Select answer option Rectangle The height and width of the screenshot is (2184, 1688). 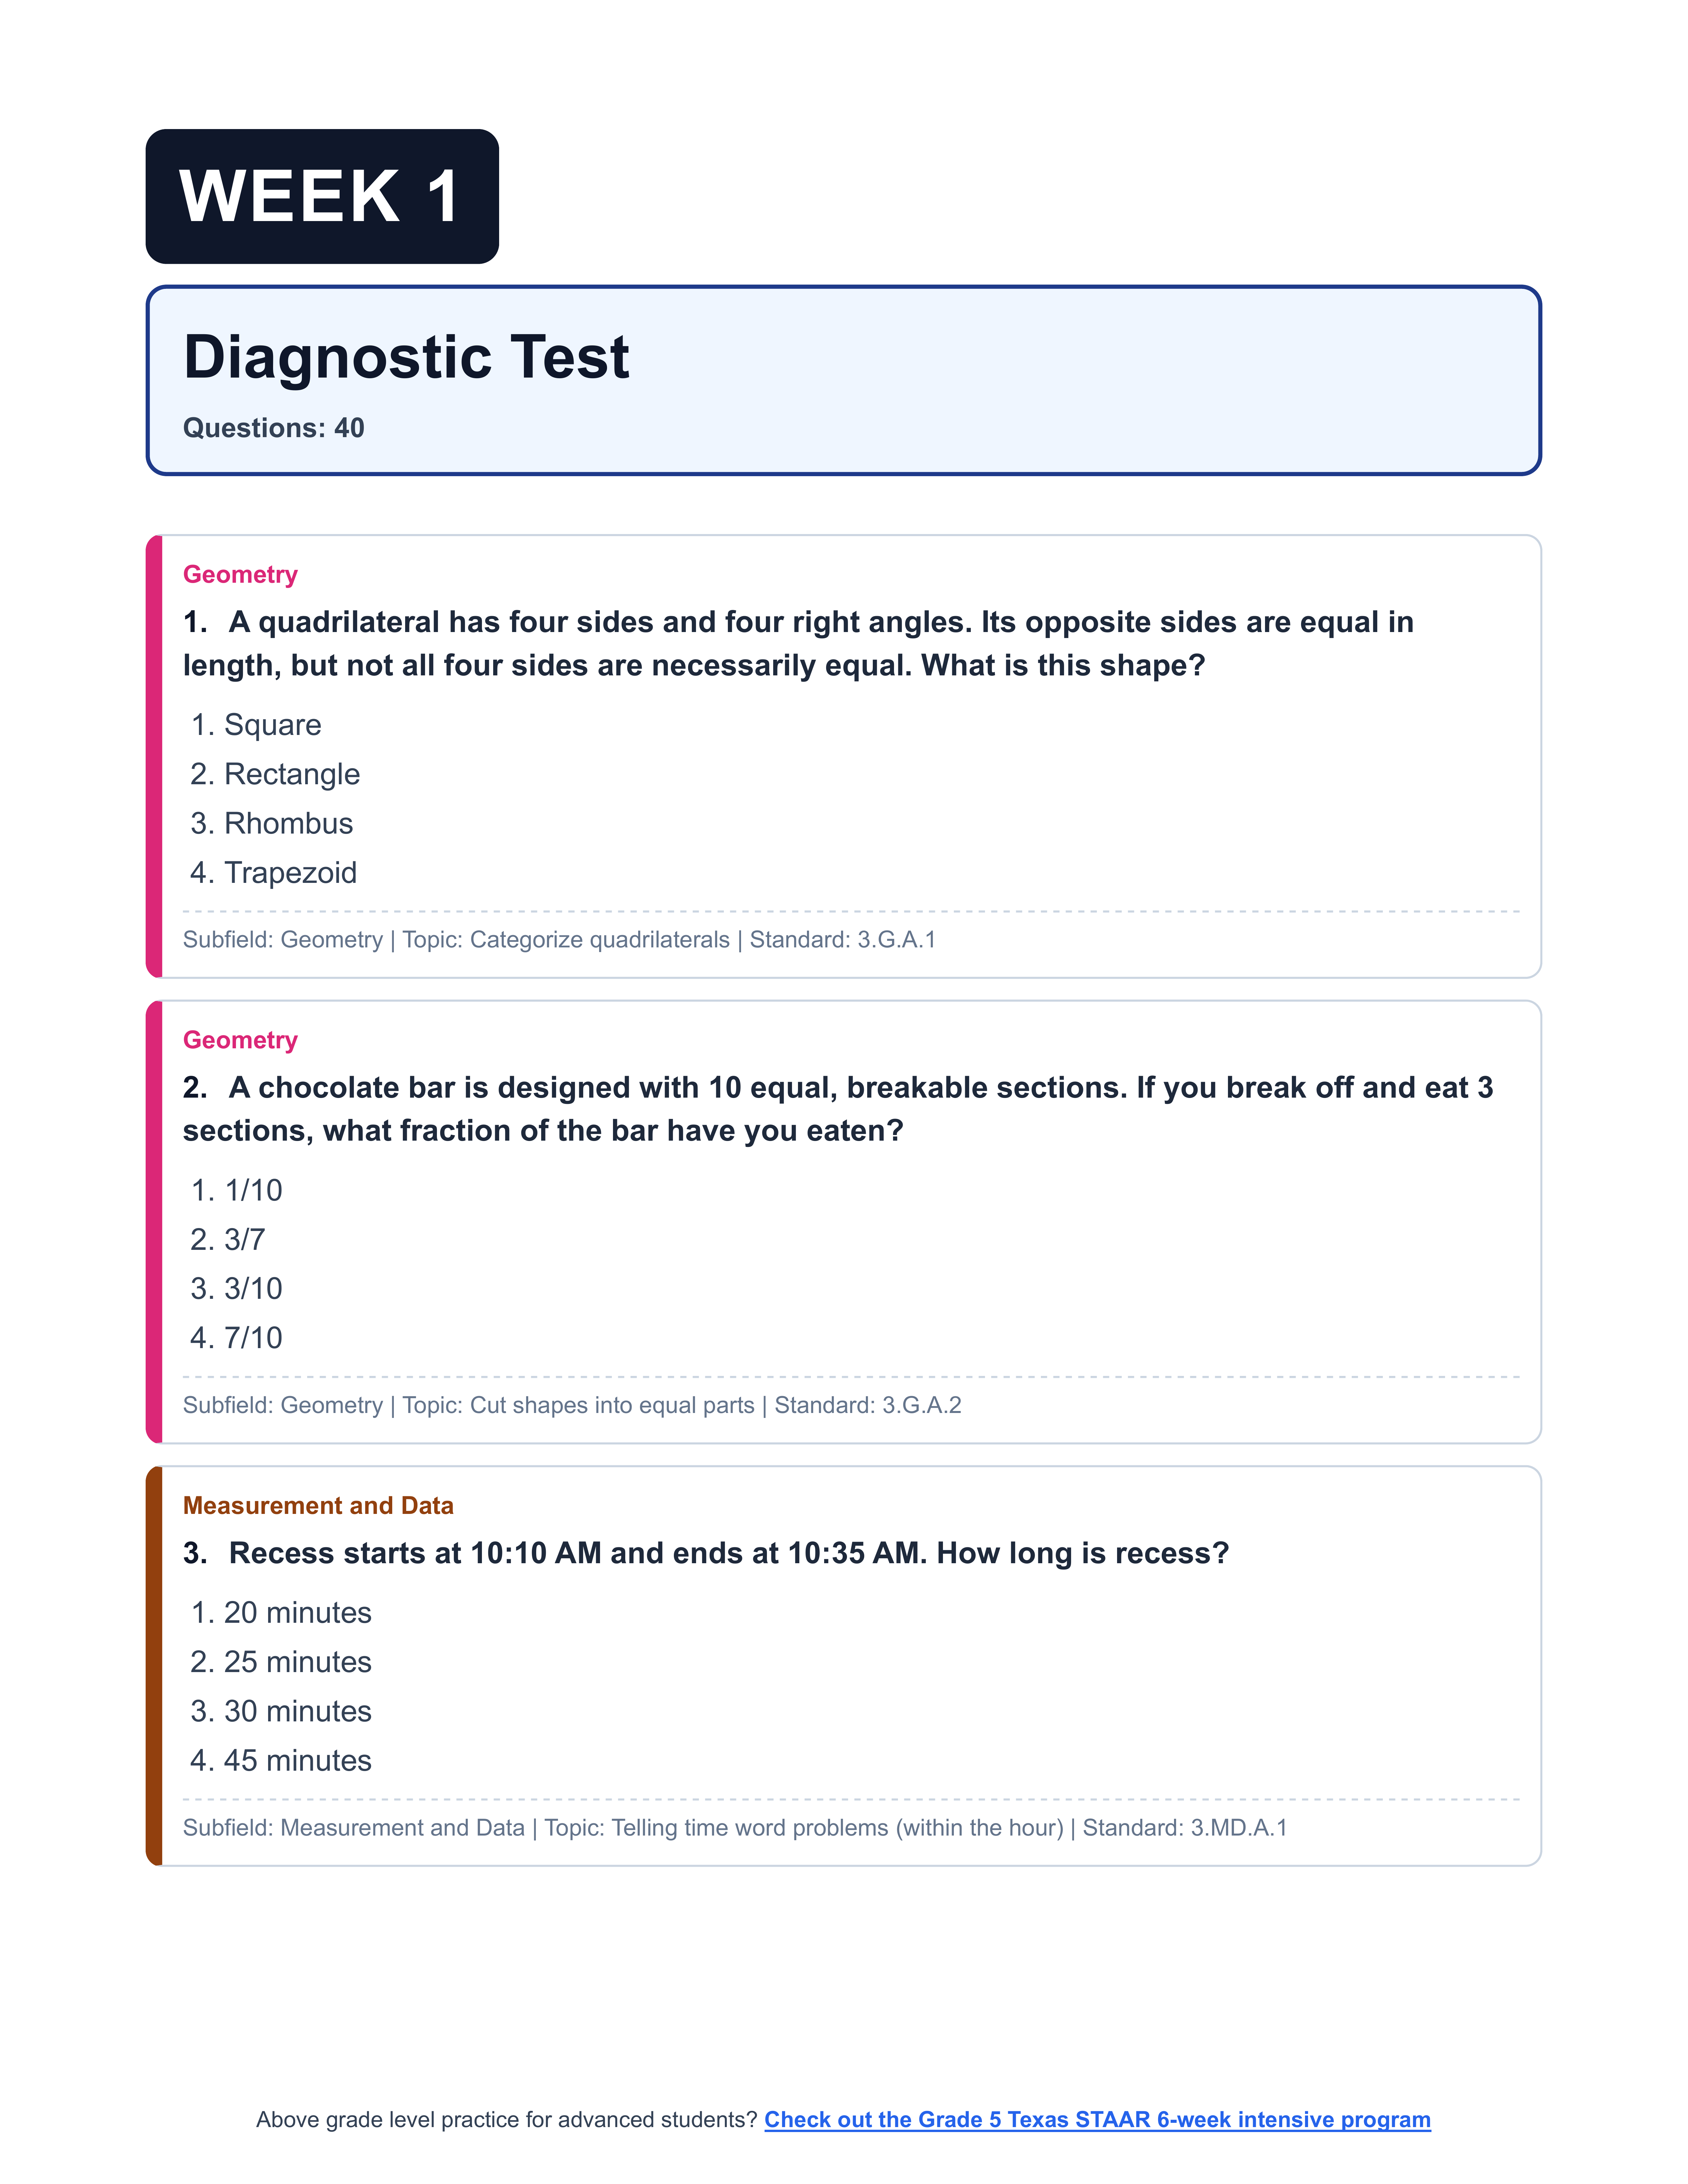pyautogui.click(x=291, y=774)
